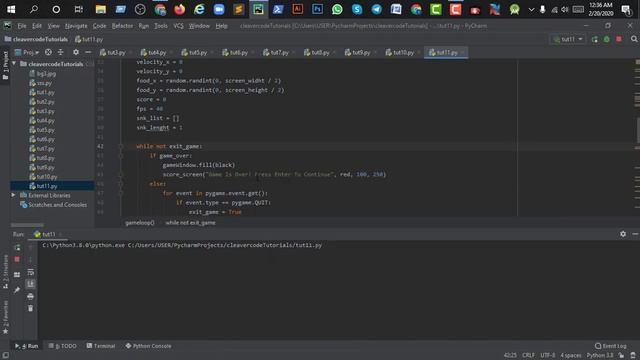This screenshot has height=360, width=640.
Task: Switch to the tut10.py editor tab
Action: pos(400,52)
